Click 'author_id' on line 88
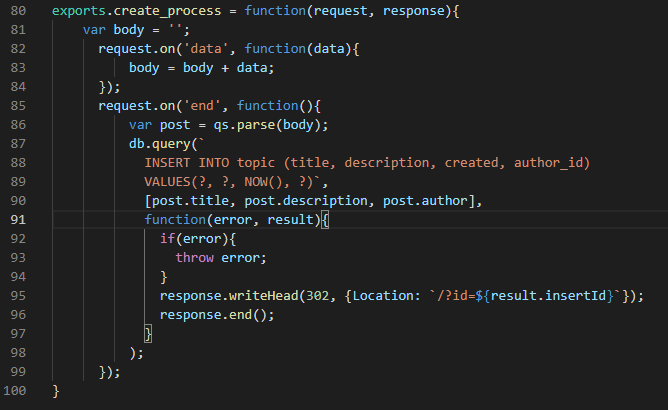Screen dimensions: 668x410 549,163
